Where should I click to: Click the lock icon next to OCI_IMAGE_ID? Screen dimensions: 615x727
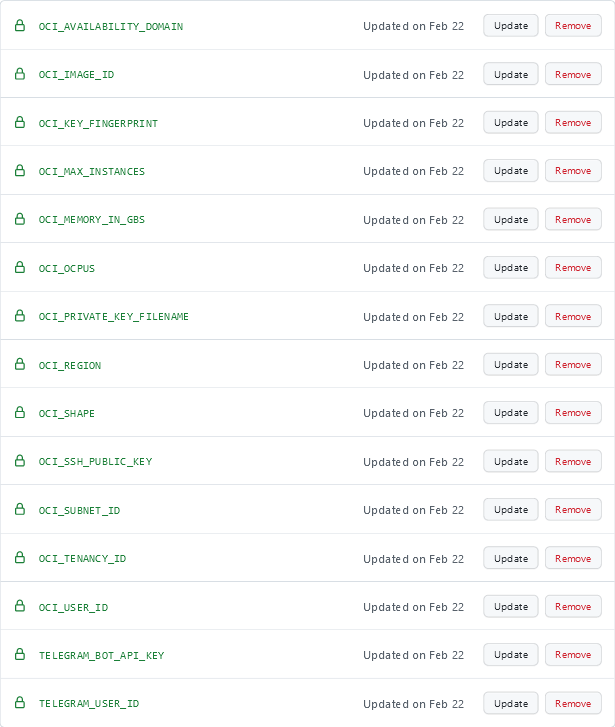[20, 74]
